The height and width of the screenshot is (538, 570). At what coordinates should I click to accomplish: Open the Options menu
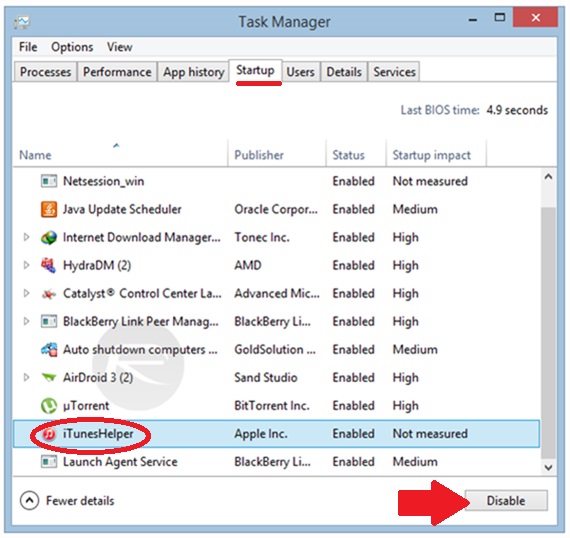pos(72,47)
